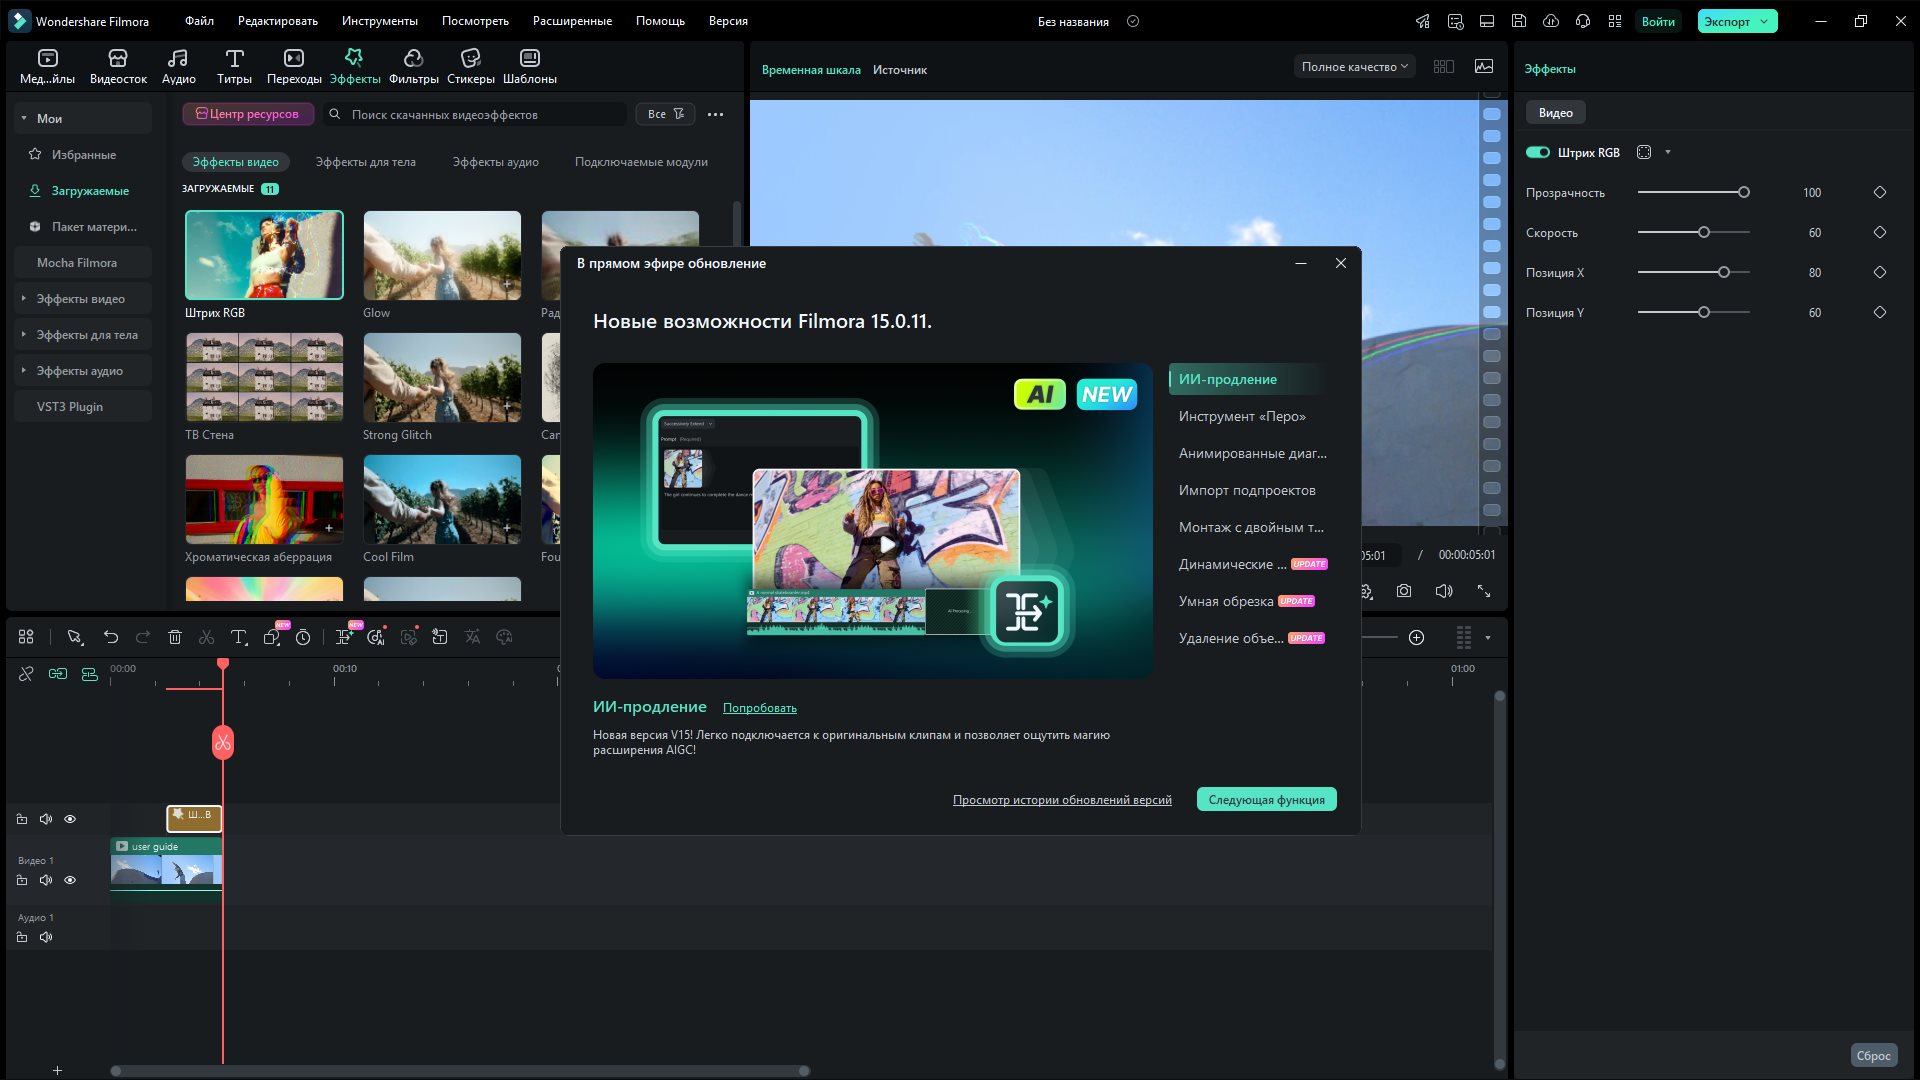This screenshot has width=1920, height=1080.
Task: Click the zoom-in plus icon on timeline
Action: tap(1416, 638)
